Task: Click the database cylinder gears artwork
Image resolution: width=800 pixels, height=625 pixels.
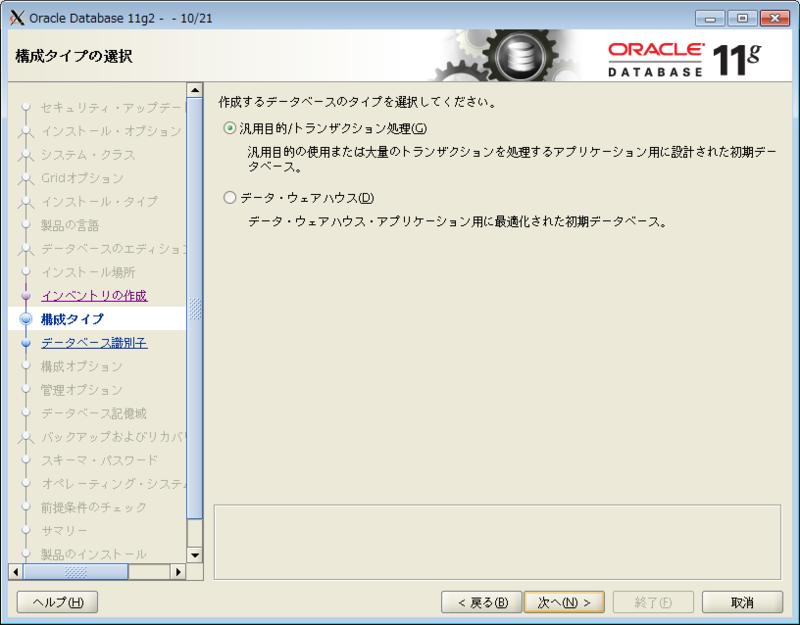Action: pos(520,55)
